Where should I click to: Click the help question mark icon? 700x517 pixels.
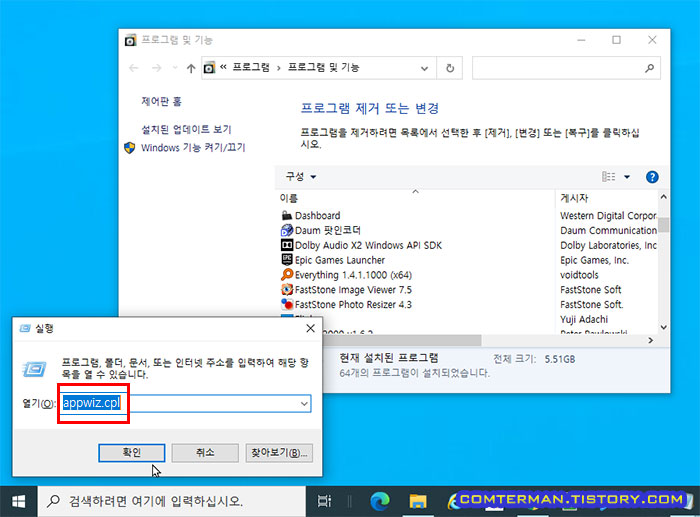pos(652,177)
